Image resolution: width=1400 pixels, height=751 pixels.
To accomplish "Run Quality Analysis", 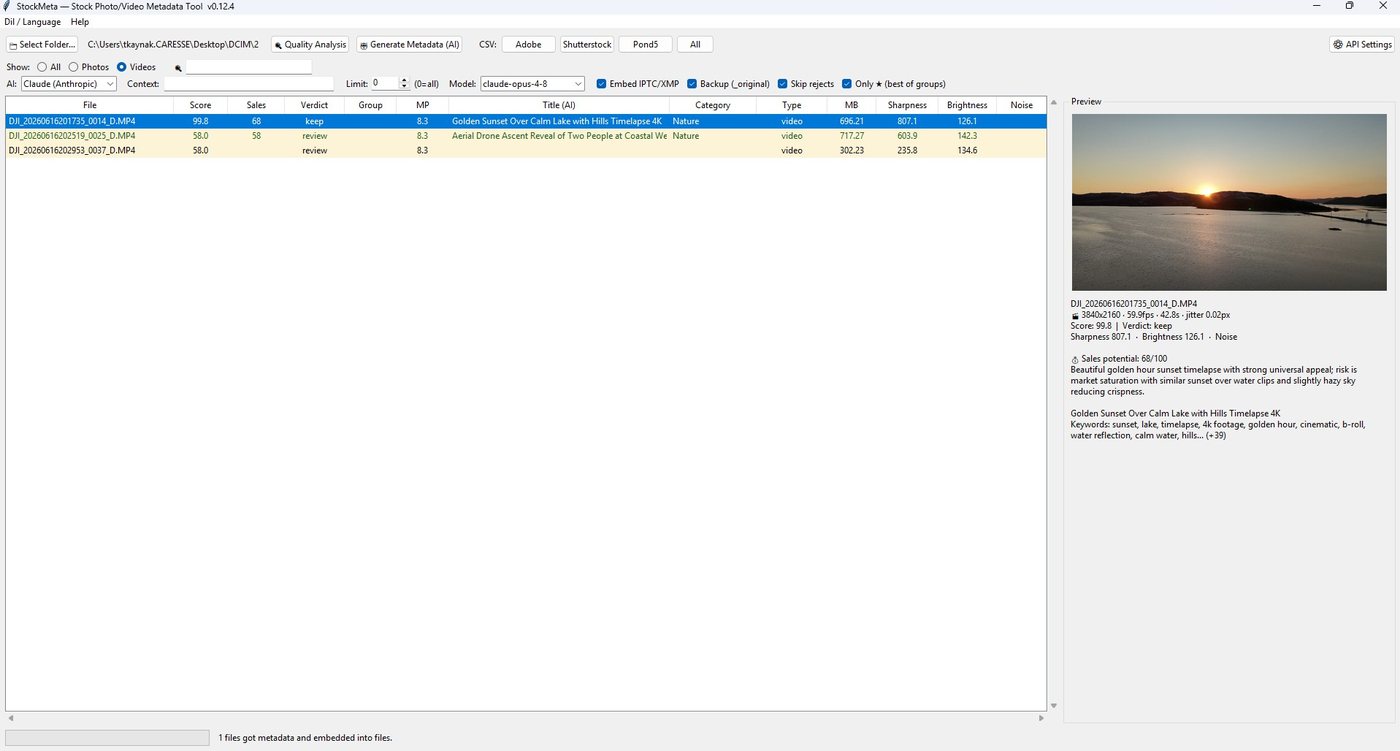I will click(x=310, y=44).
